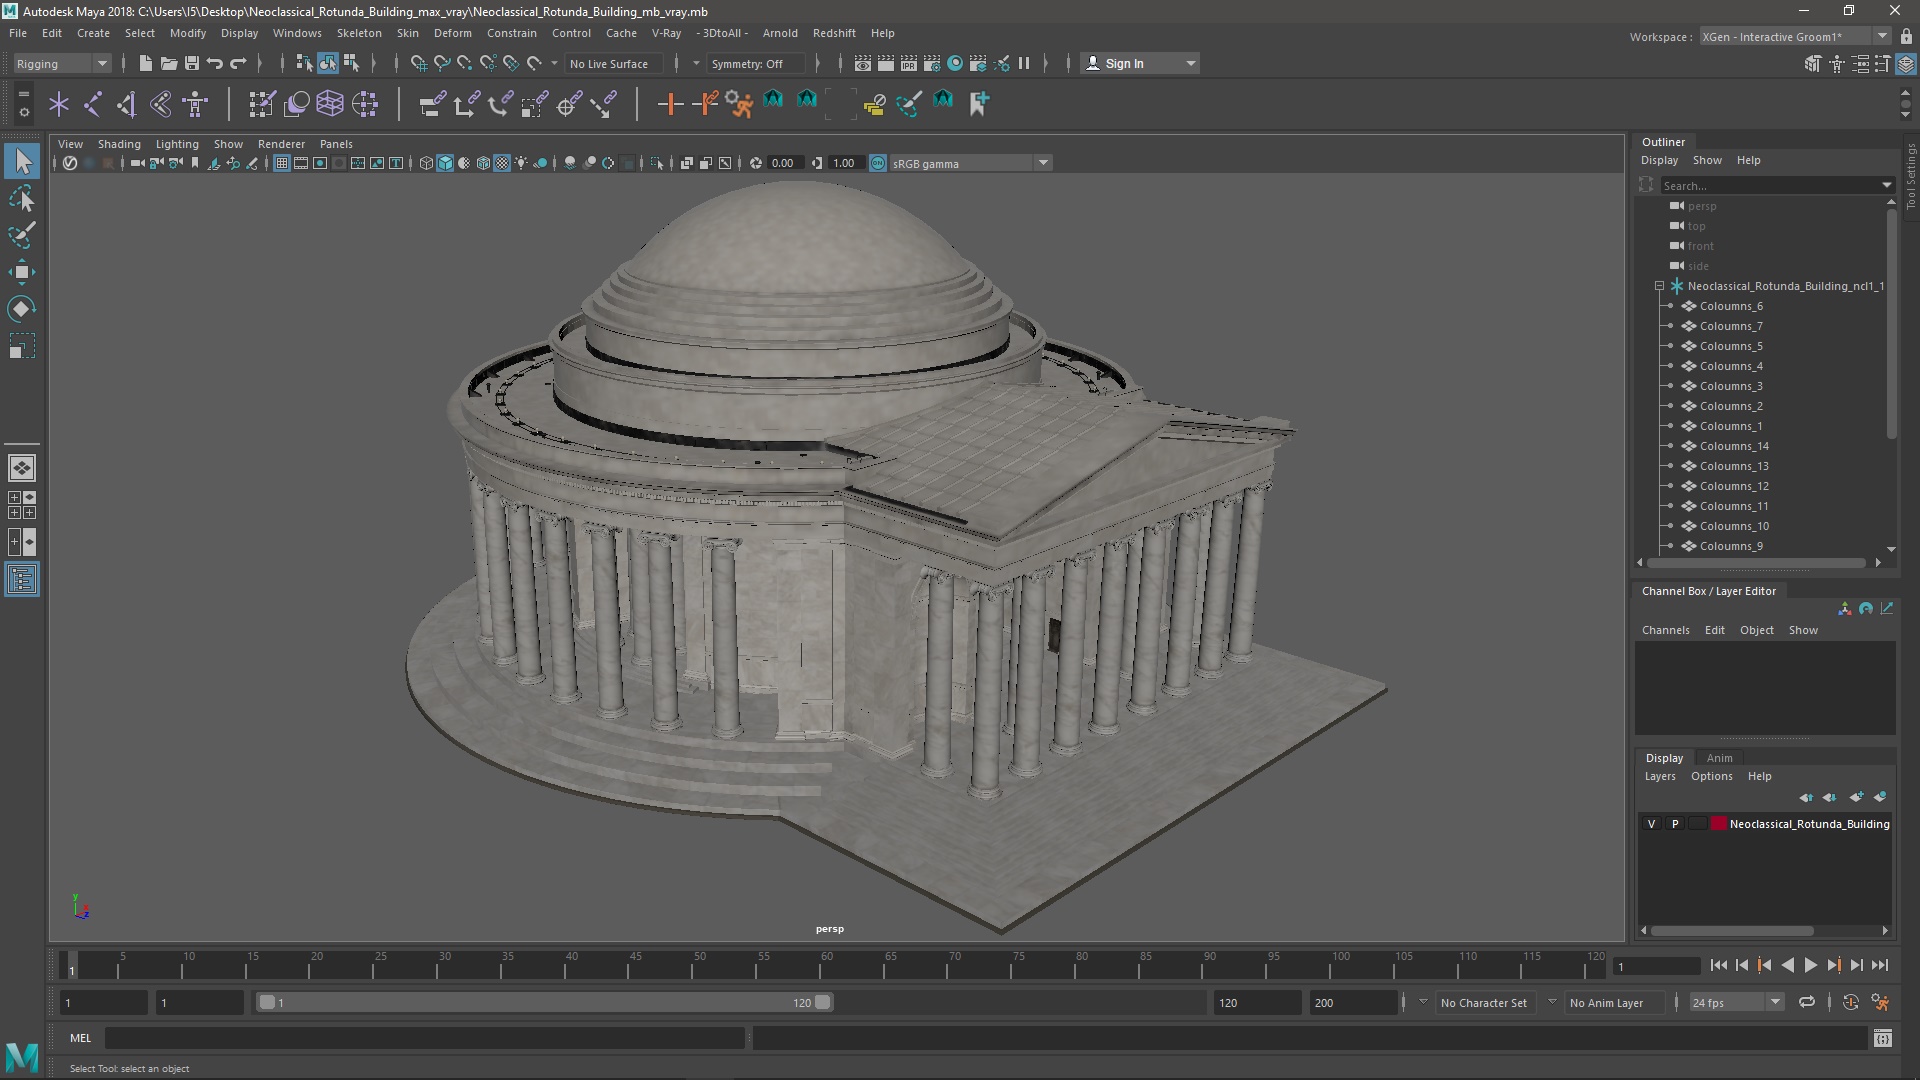The height and width of the screenshot is (1080, 1920).
Task: Click the Symmetry: Off button
Action: (x=755, y=63)
